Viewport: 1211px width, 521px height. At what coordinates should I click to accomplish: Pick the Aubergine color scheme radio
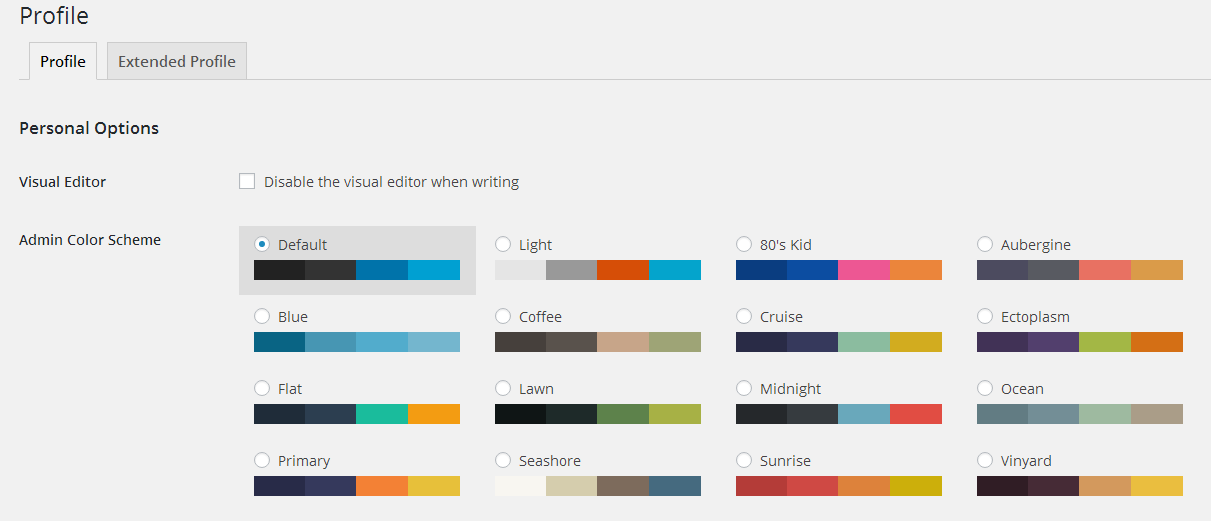985,244
